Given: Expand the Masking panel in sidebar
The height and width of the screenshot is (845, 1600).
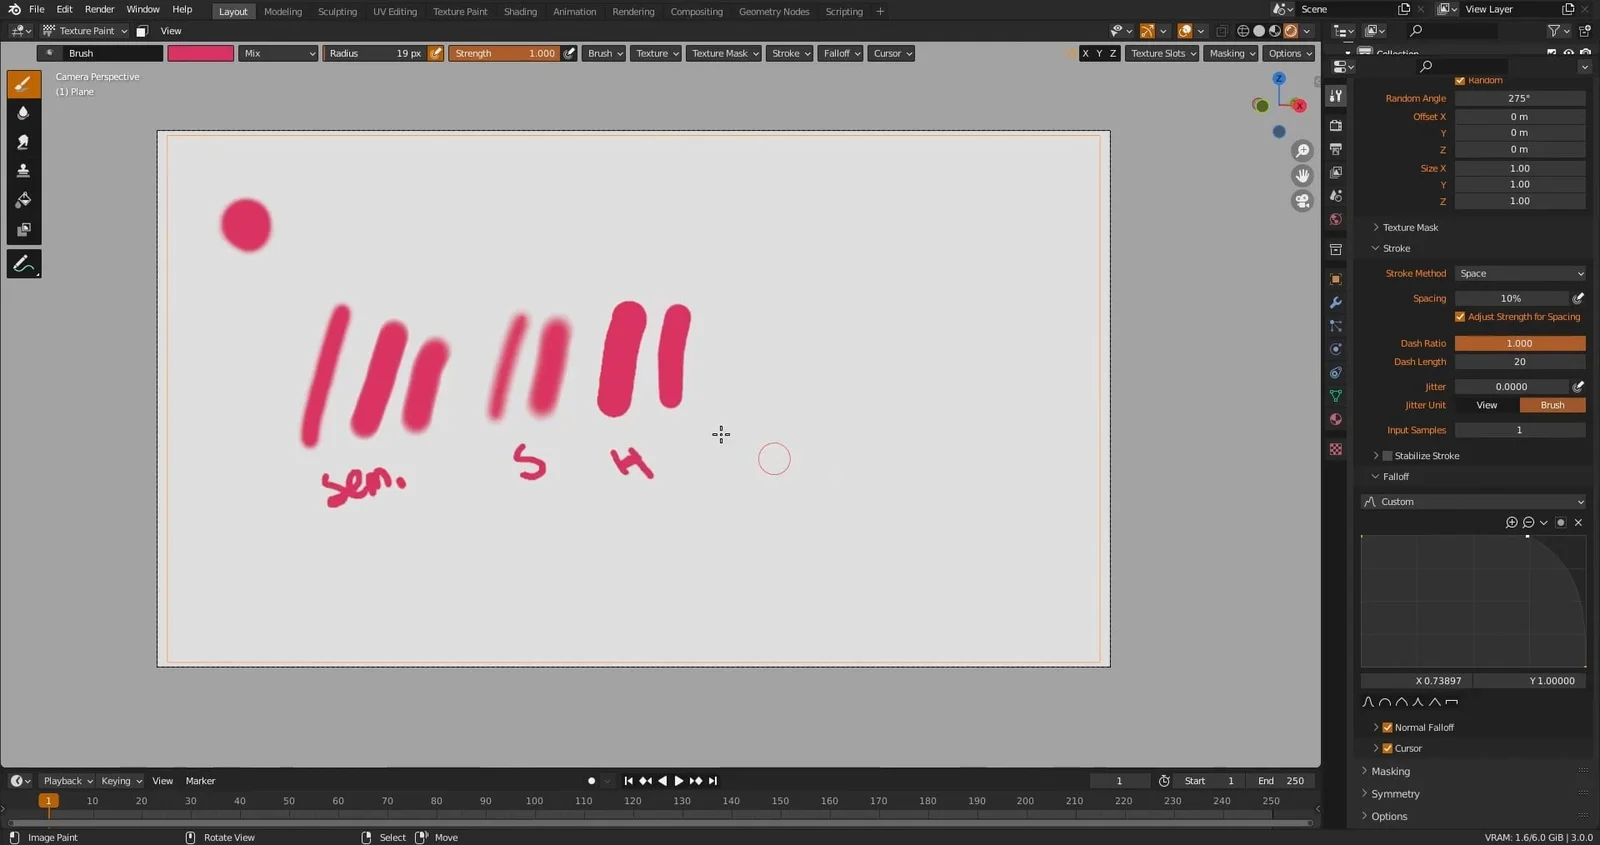Looking at the screenshot, I should (1390, 772).
